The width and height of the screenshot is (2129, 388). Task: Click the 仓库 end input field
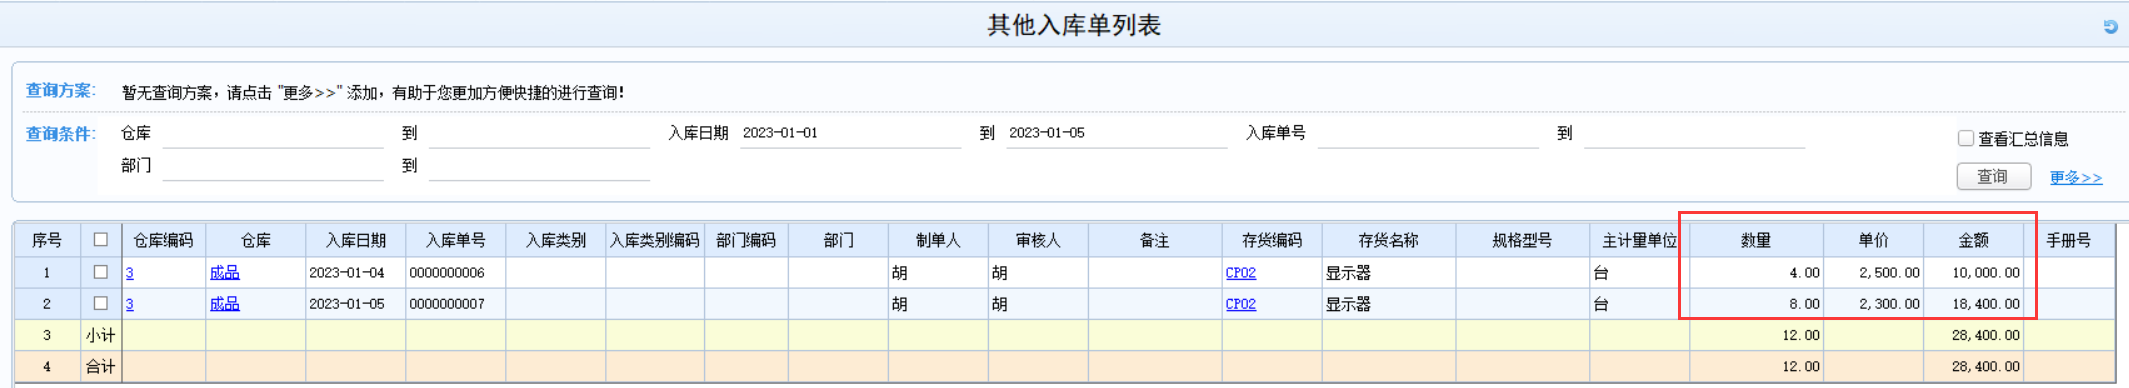pyautogui.click(x=539, y=134)
